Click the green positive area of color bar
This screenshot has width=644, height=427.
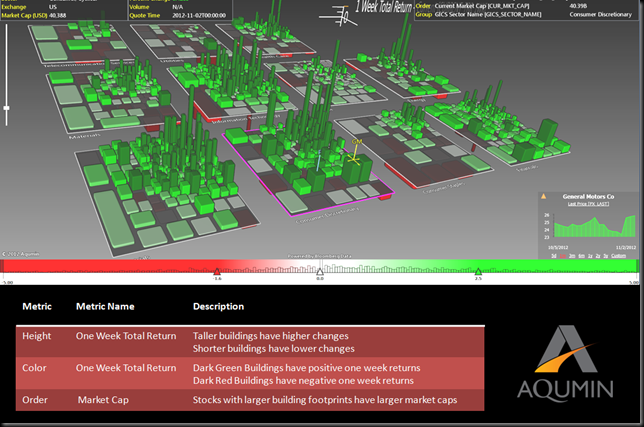pos(560,266)
